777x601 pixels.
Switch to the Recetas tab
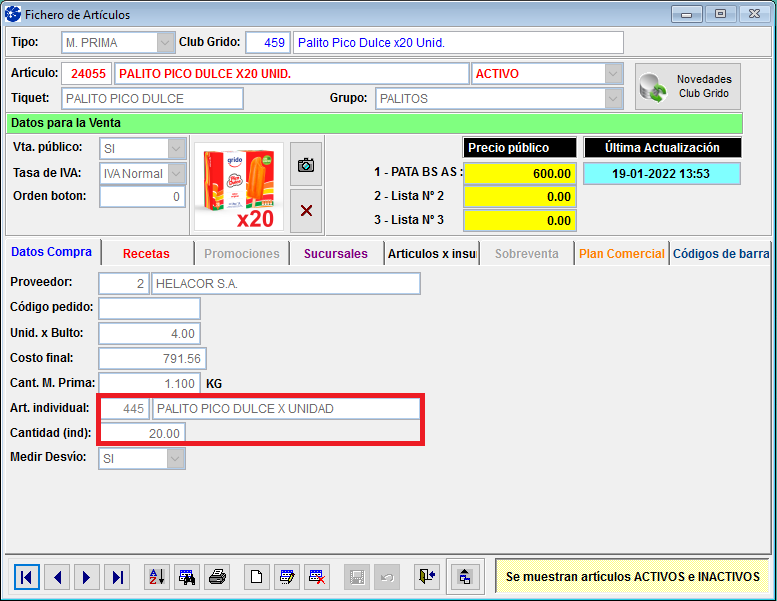click(x=146, y=254)
